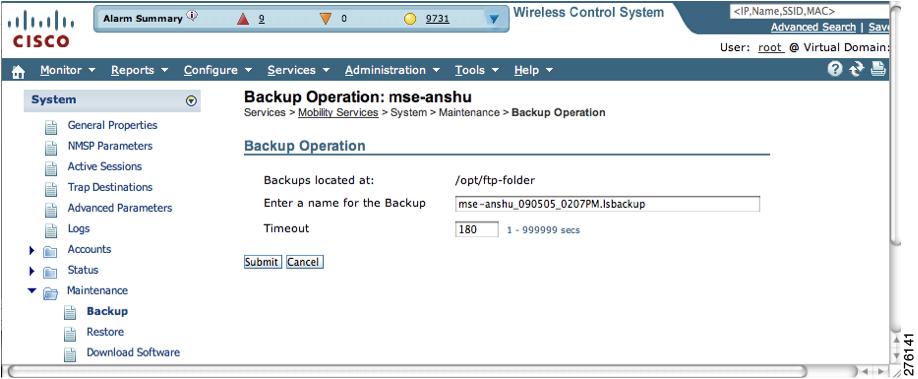Click the Cancel button
918x379 pixels.
pyautogui.click(x=303, y=262)
